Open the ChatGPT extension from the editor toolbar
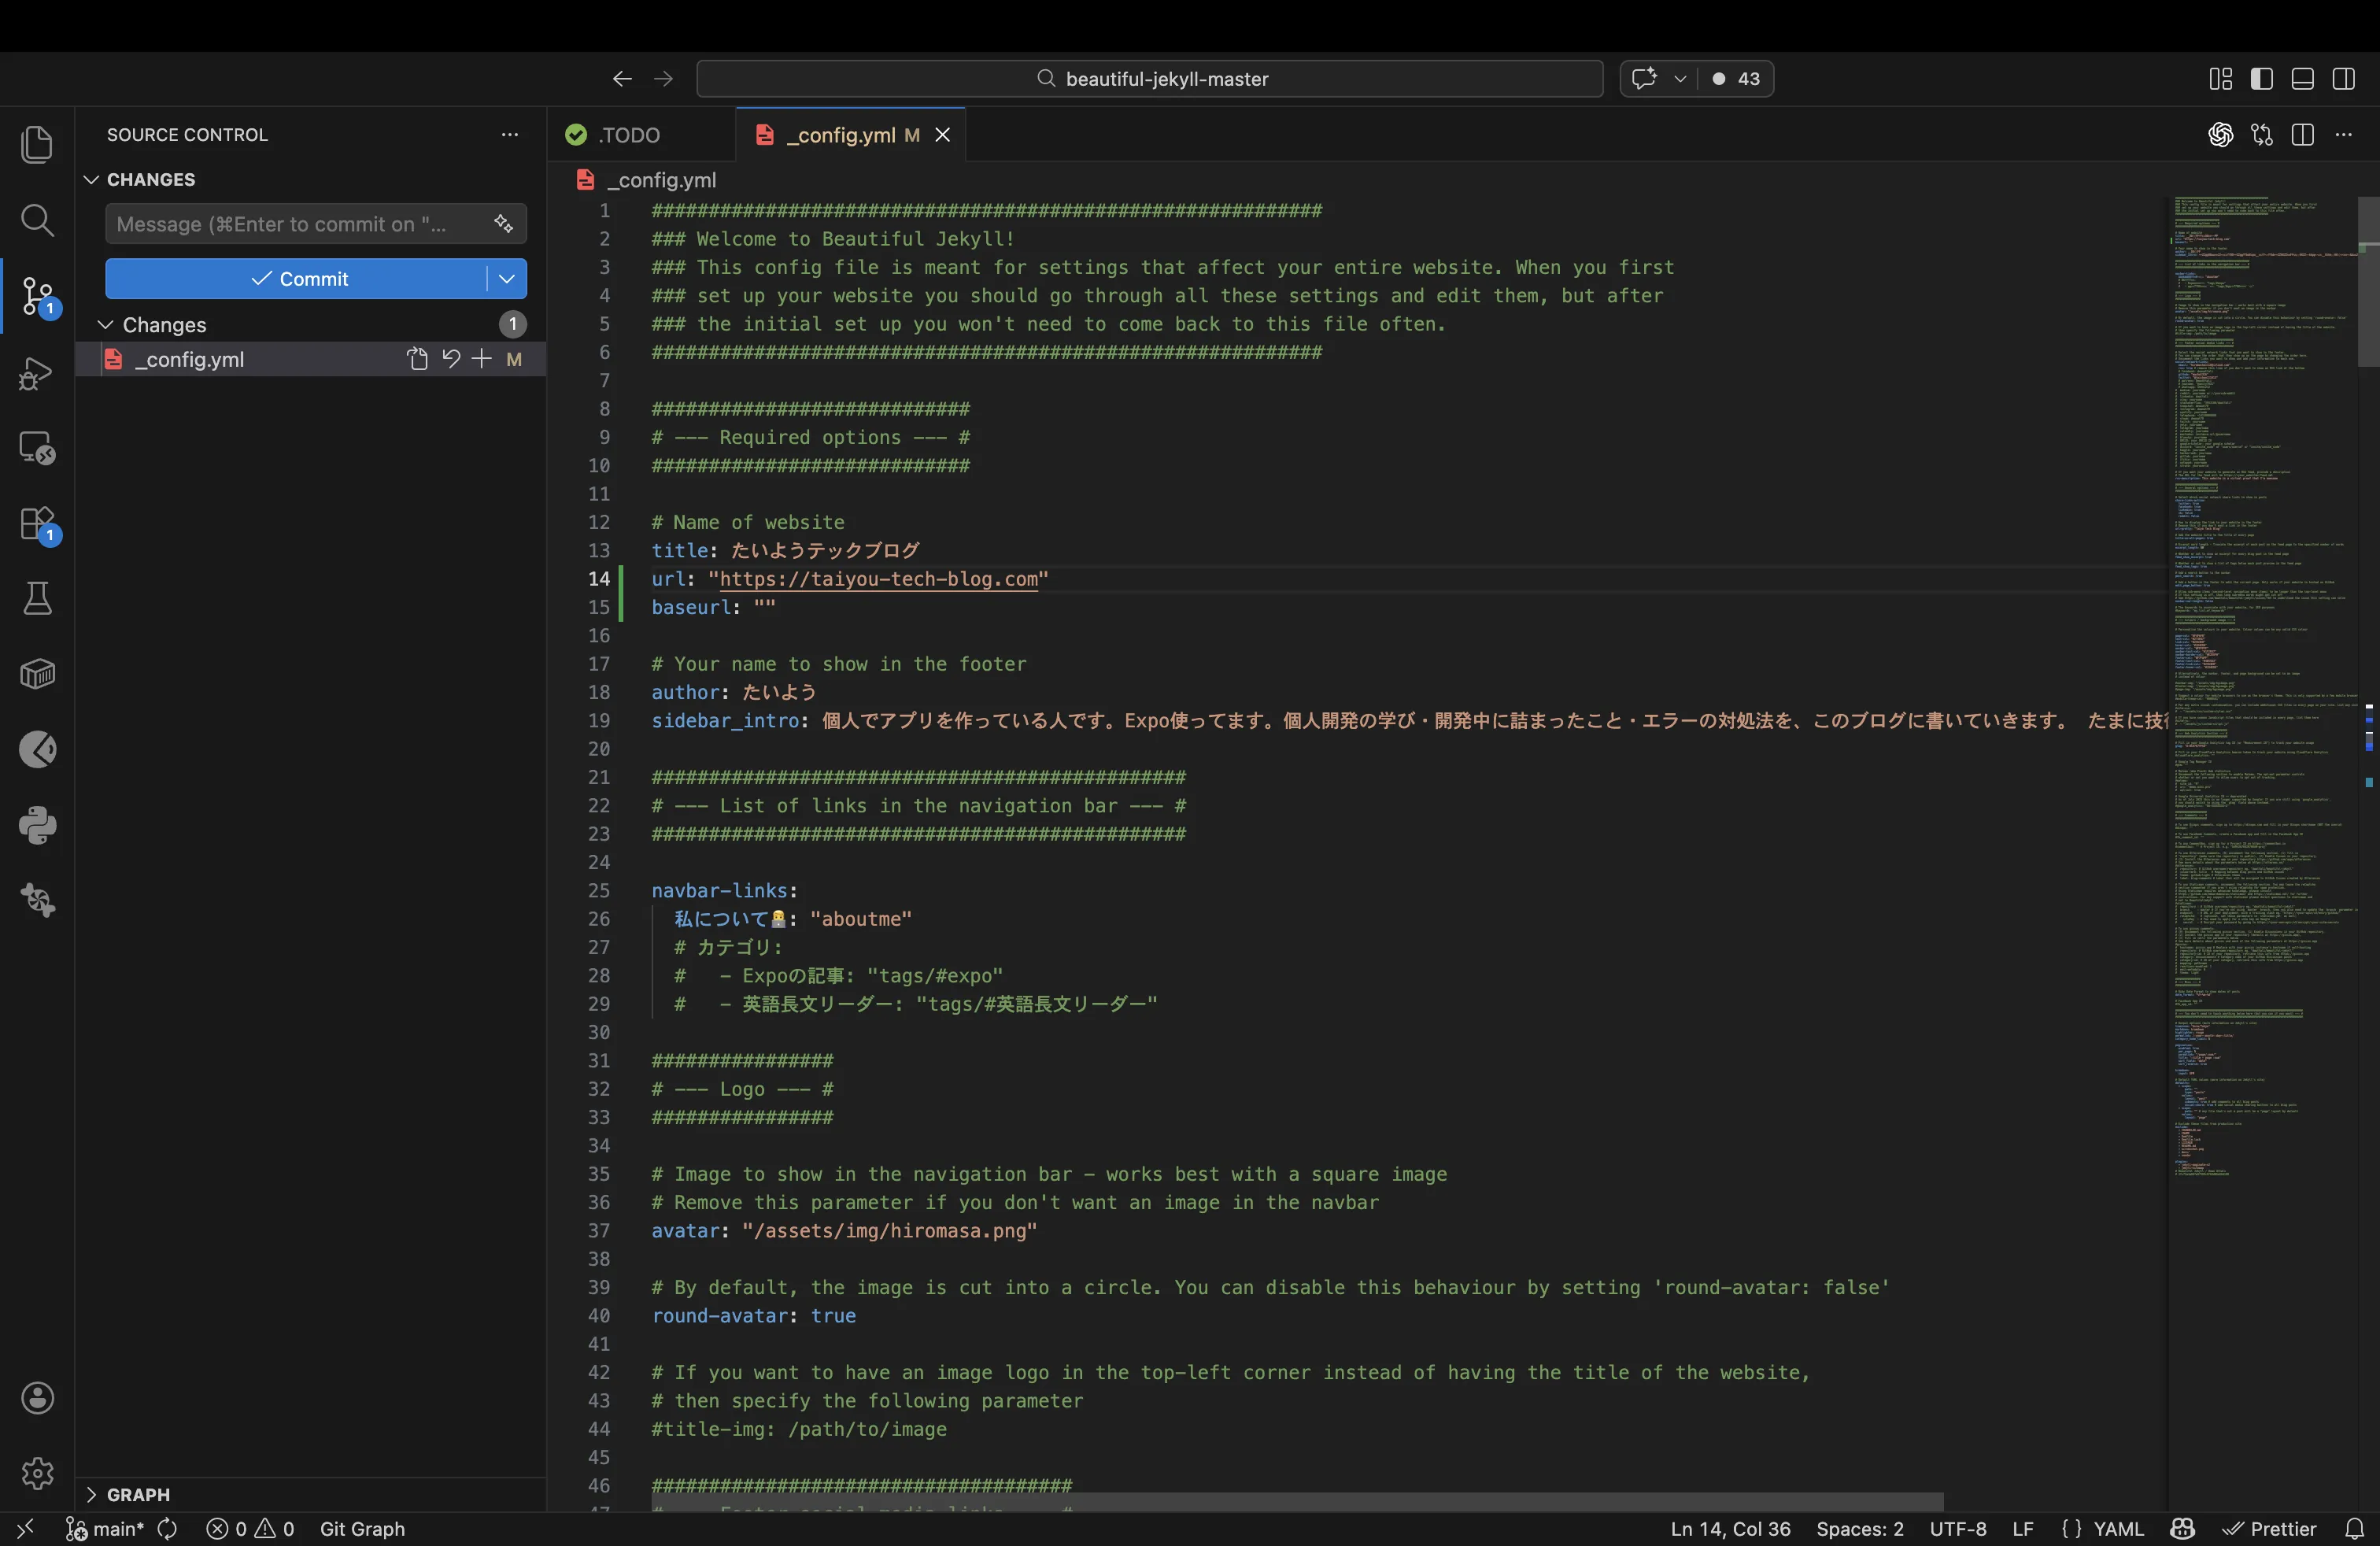The image size is (2380, 1546). 2221,135
